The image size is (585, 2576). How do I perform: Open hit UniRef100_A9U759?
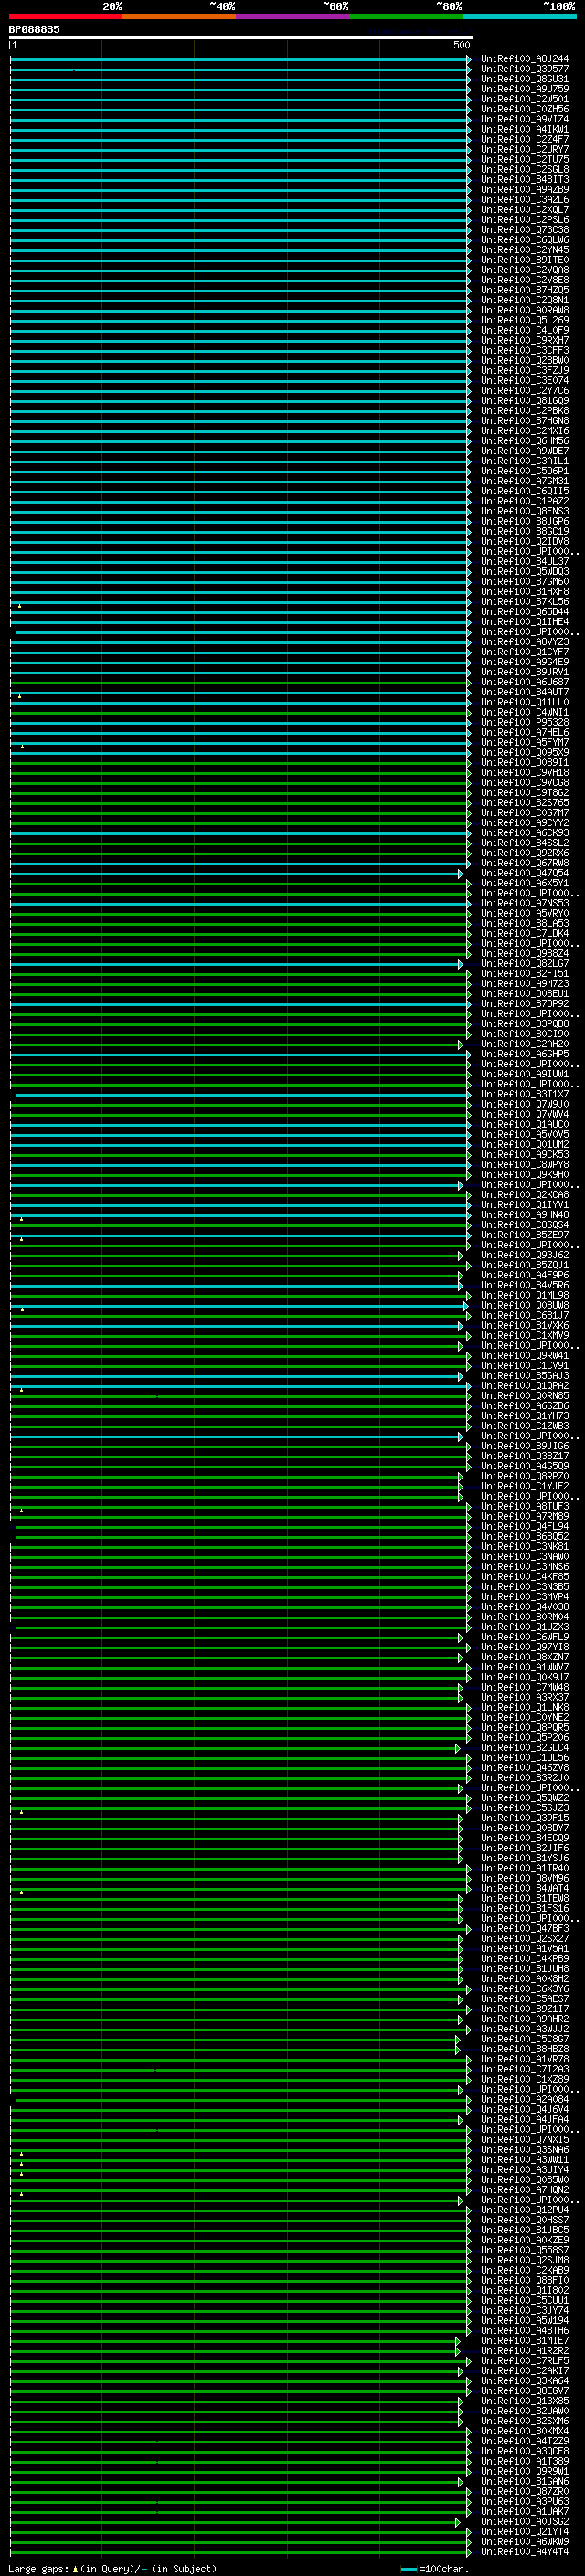click(525, 89)
